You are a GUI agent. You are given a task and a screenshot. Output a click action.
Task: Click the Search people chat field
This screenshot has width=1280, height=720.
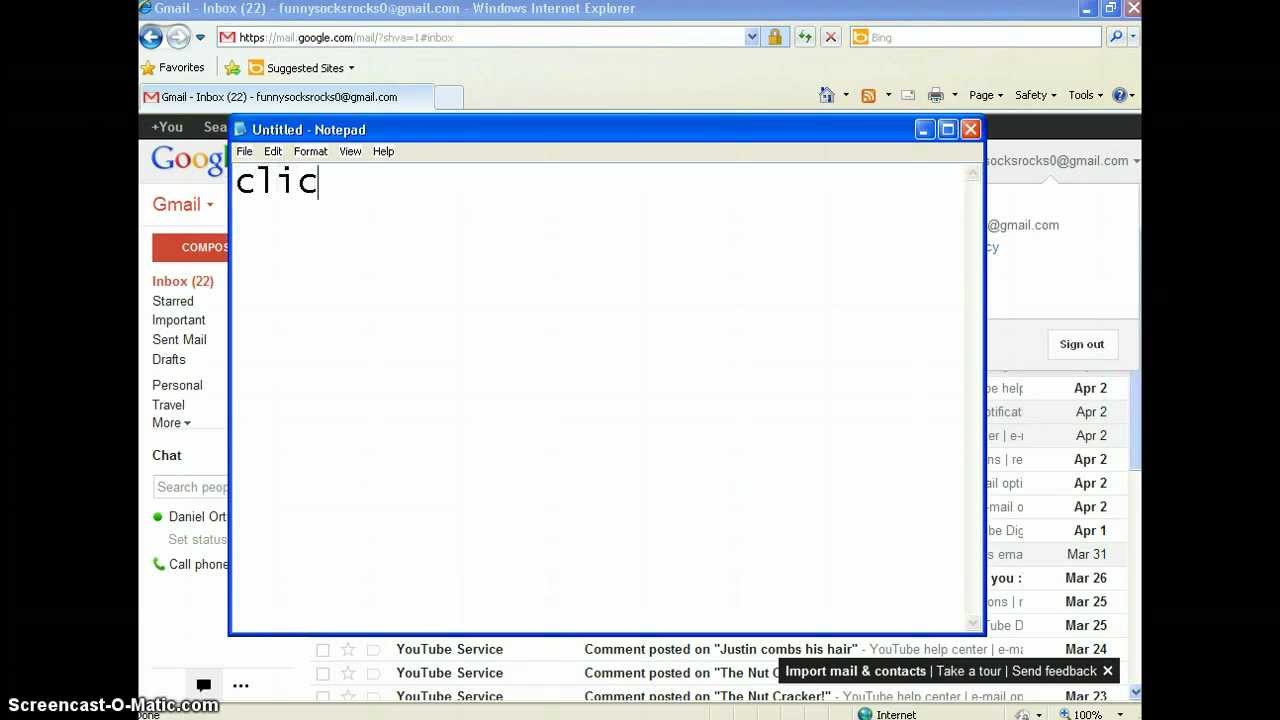coord(191,487)
